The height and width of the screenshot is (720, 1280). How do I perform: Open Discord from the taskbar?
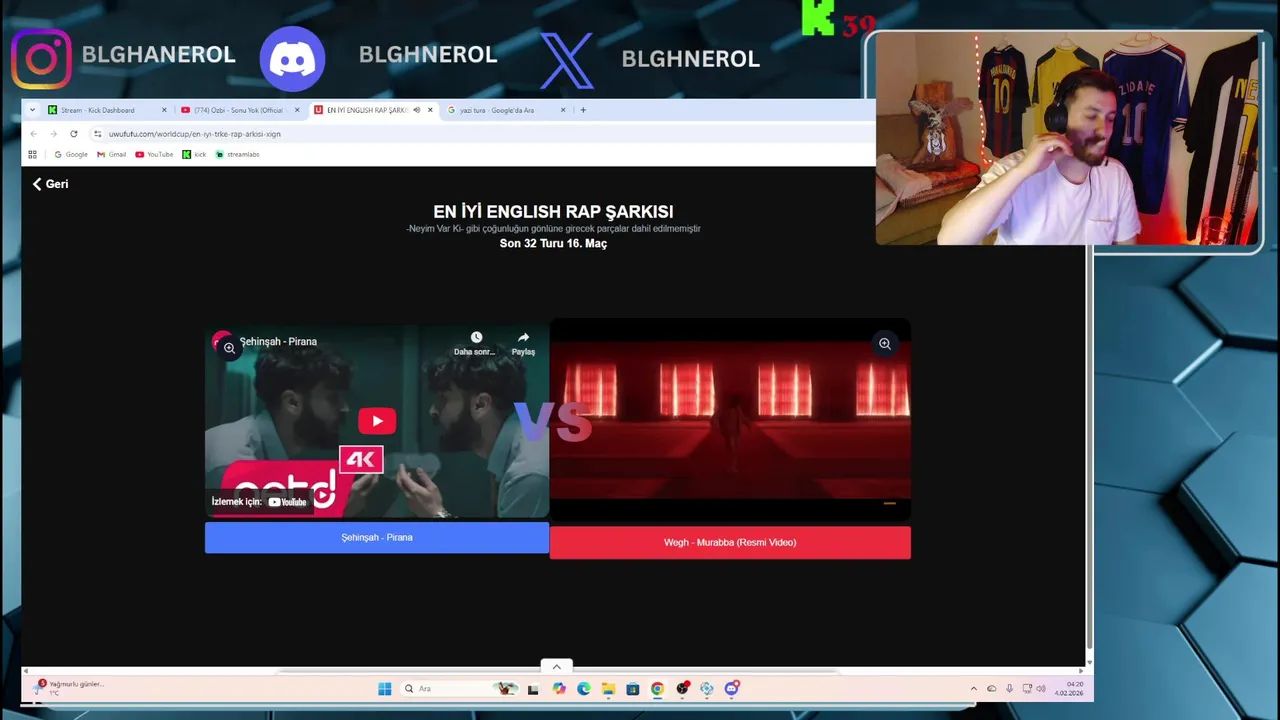731,689
